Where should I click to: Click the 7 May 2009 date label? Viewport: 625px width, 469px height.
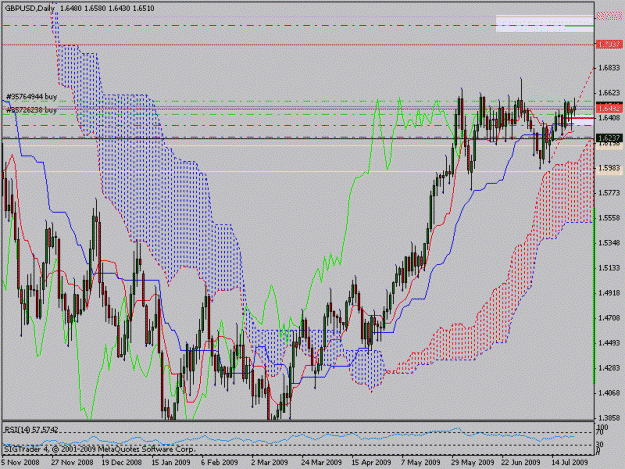[421, 462]
